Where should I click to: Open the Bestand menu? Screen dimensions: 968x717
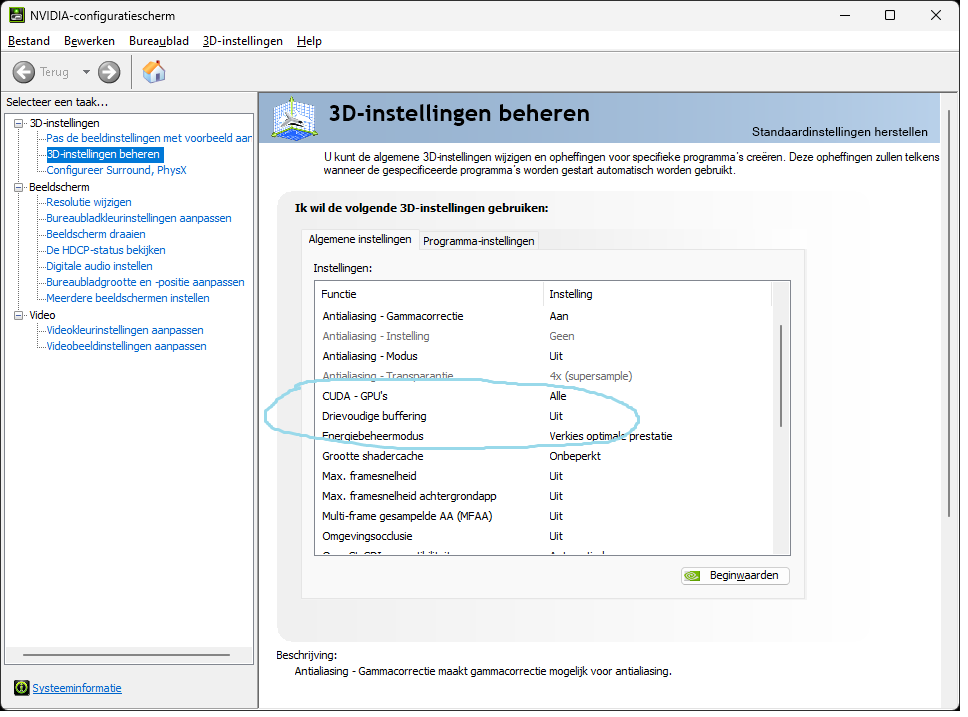click(x=29, y=41)
